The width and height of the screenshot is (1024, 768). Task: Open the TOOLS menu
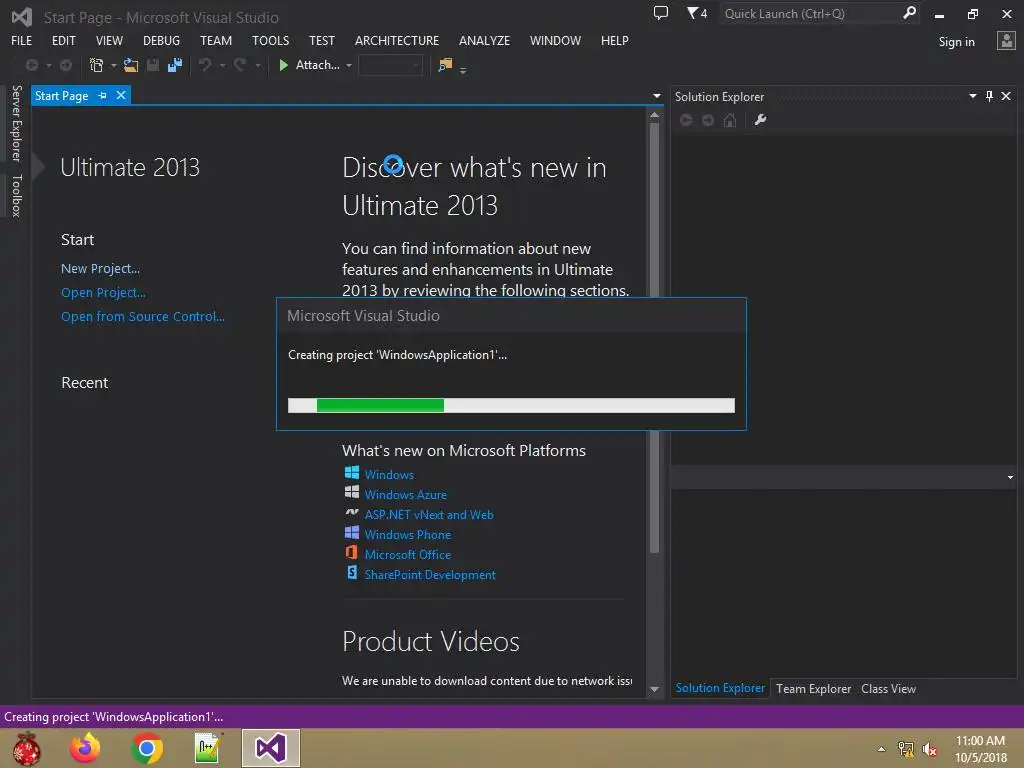[x=270, y=40]
